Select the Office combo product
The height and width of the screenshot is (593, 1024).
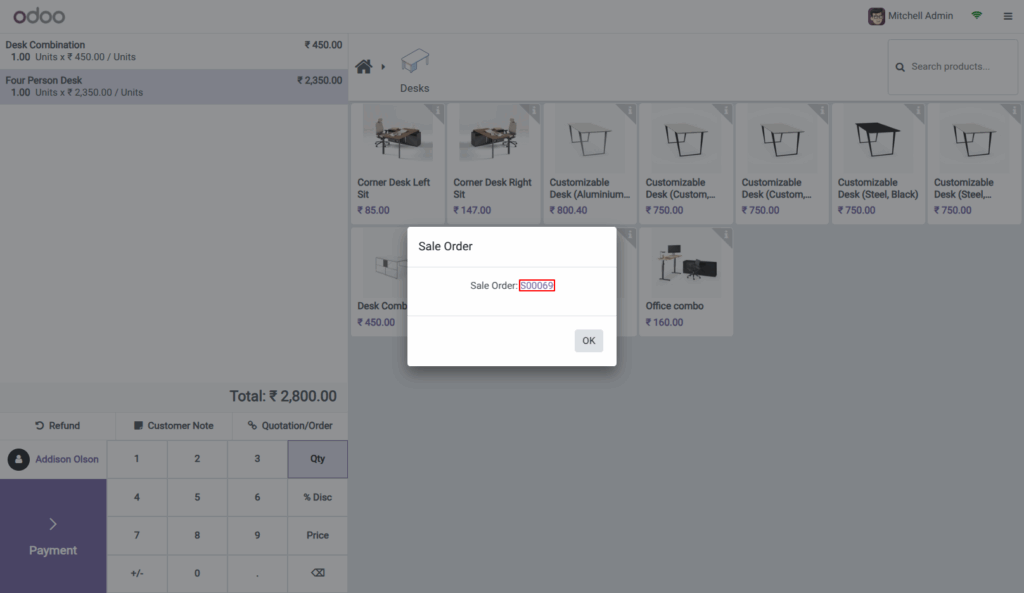685,280
